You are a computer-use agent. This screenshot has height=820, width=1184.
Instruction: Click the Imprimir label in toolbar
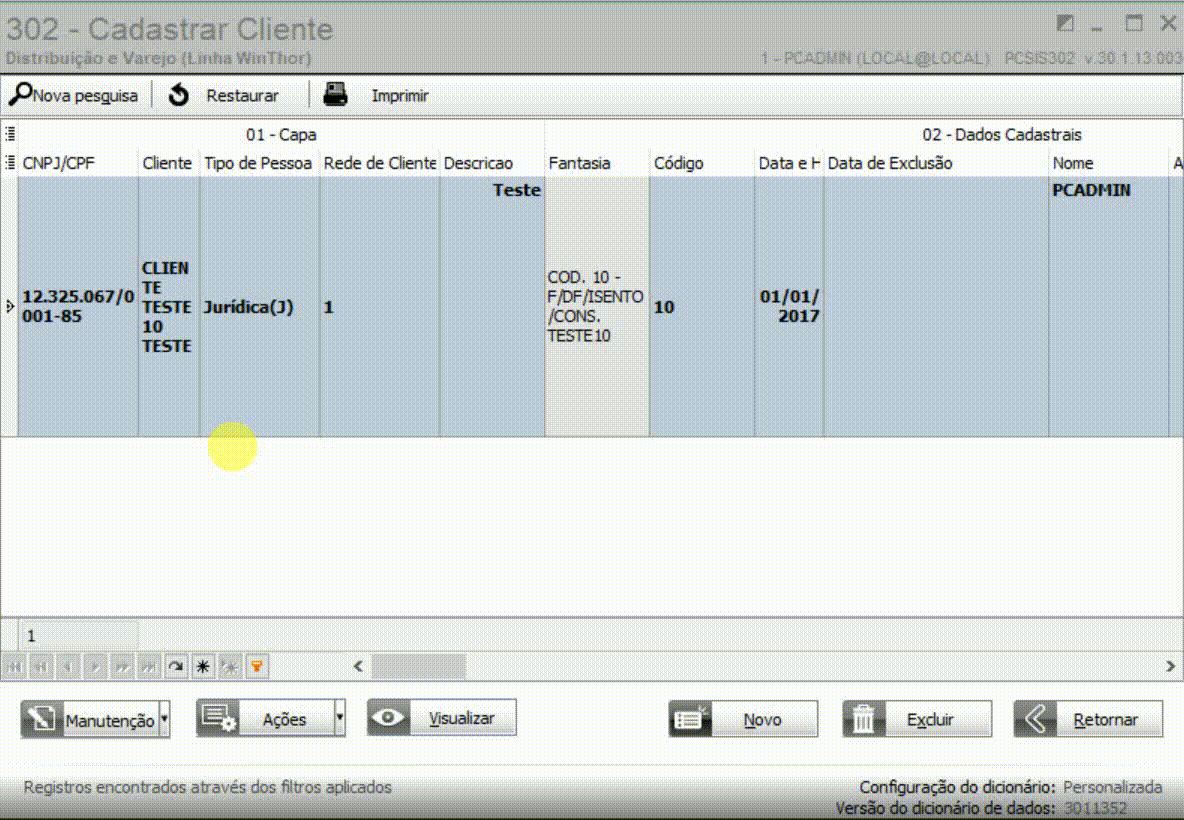(x=399, y=96)
